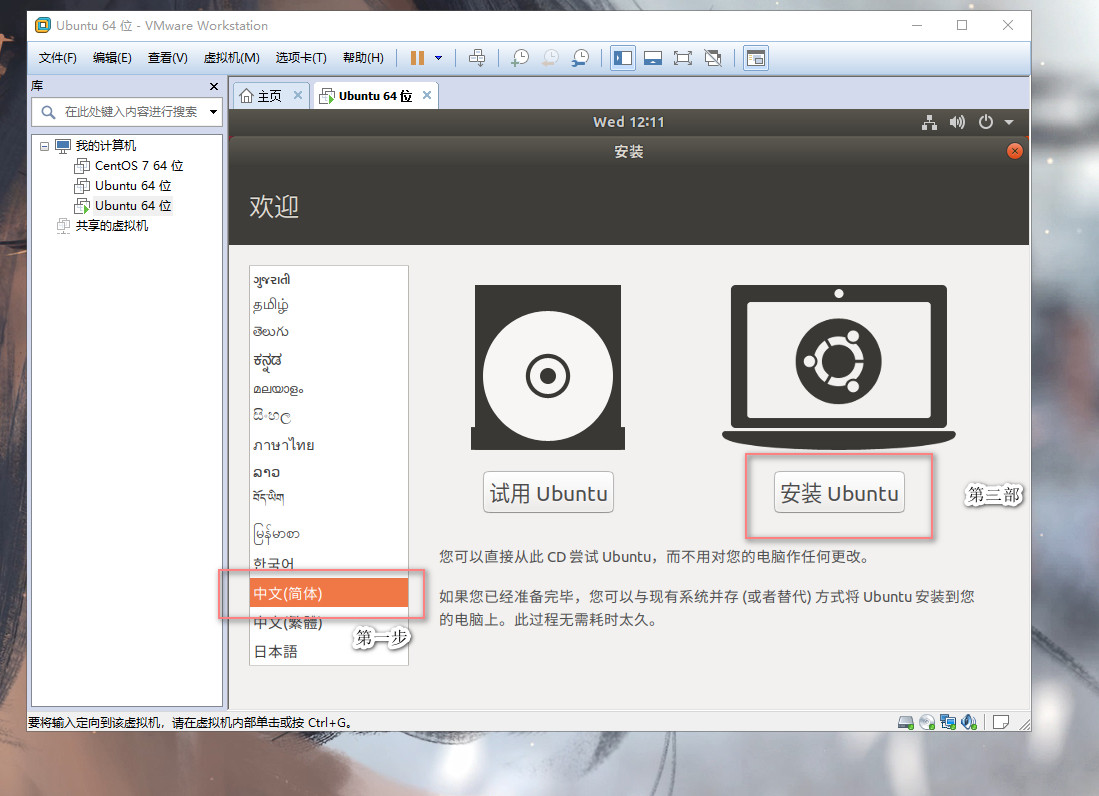Click the laptop with Ubuntu logo illustration
Viewport: 1099px width, 796px height.
838,366
